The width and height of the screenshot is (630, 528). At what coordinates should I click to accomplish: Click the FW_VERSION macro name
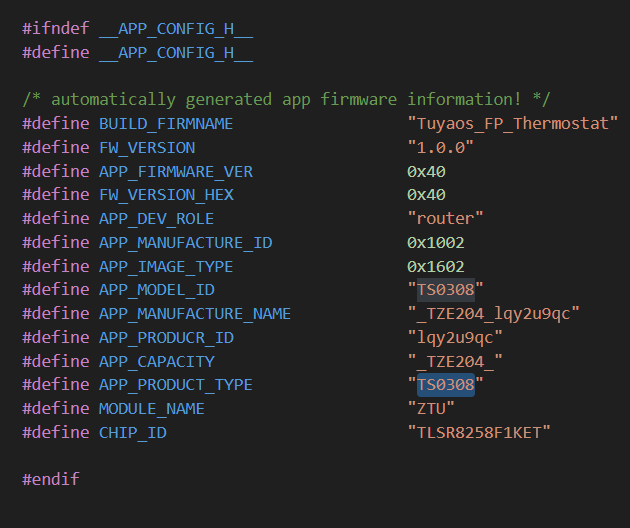[147, 147]
